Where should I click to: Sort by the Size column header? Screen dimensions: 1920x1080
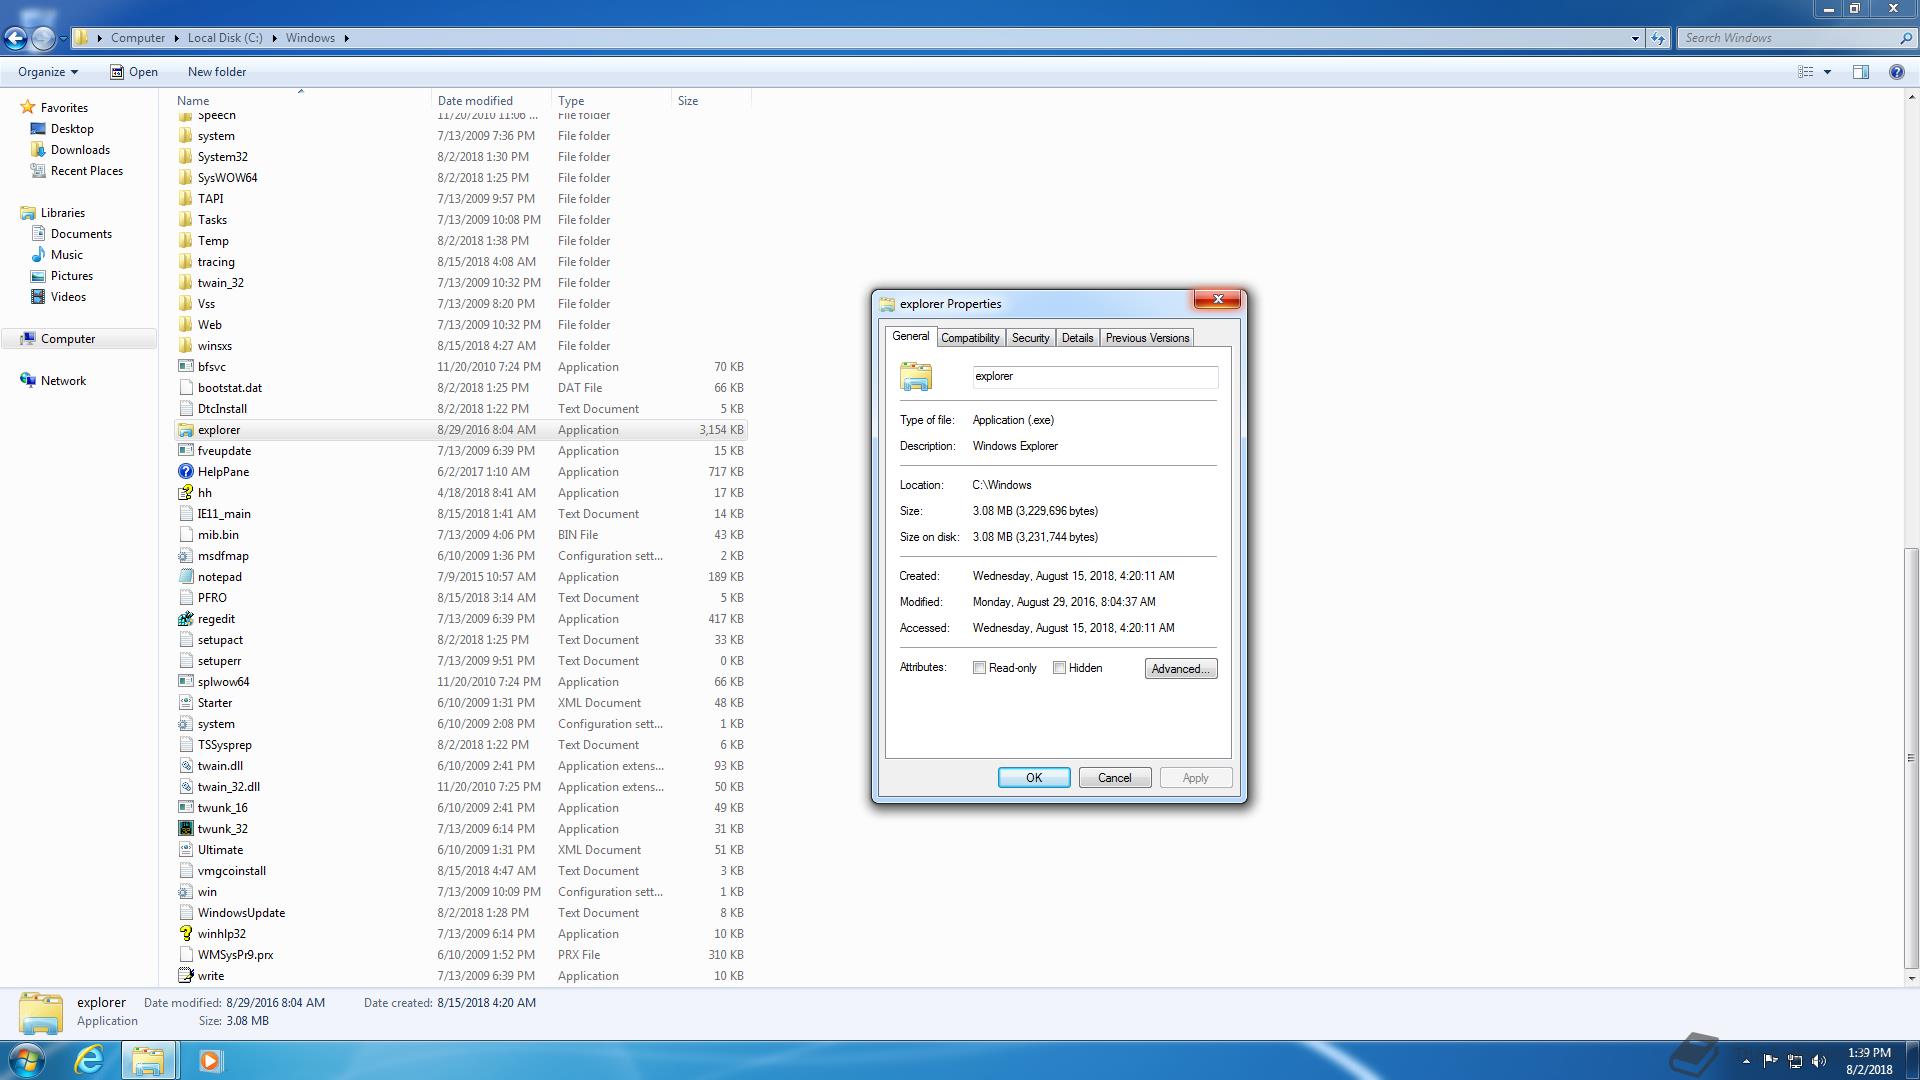click(711, 101)
